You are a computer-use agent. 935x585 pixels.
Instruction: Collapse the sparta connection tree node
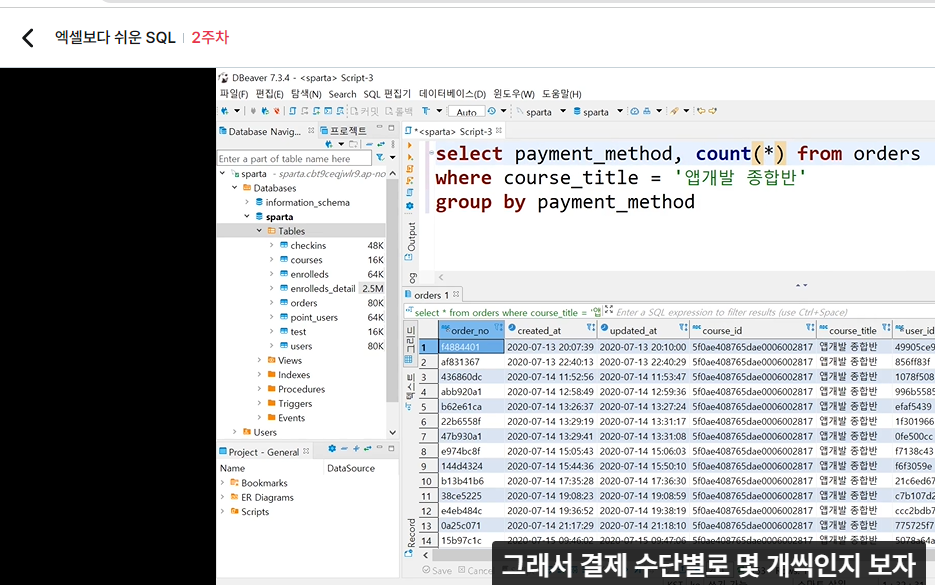[222, 174]
